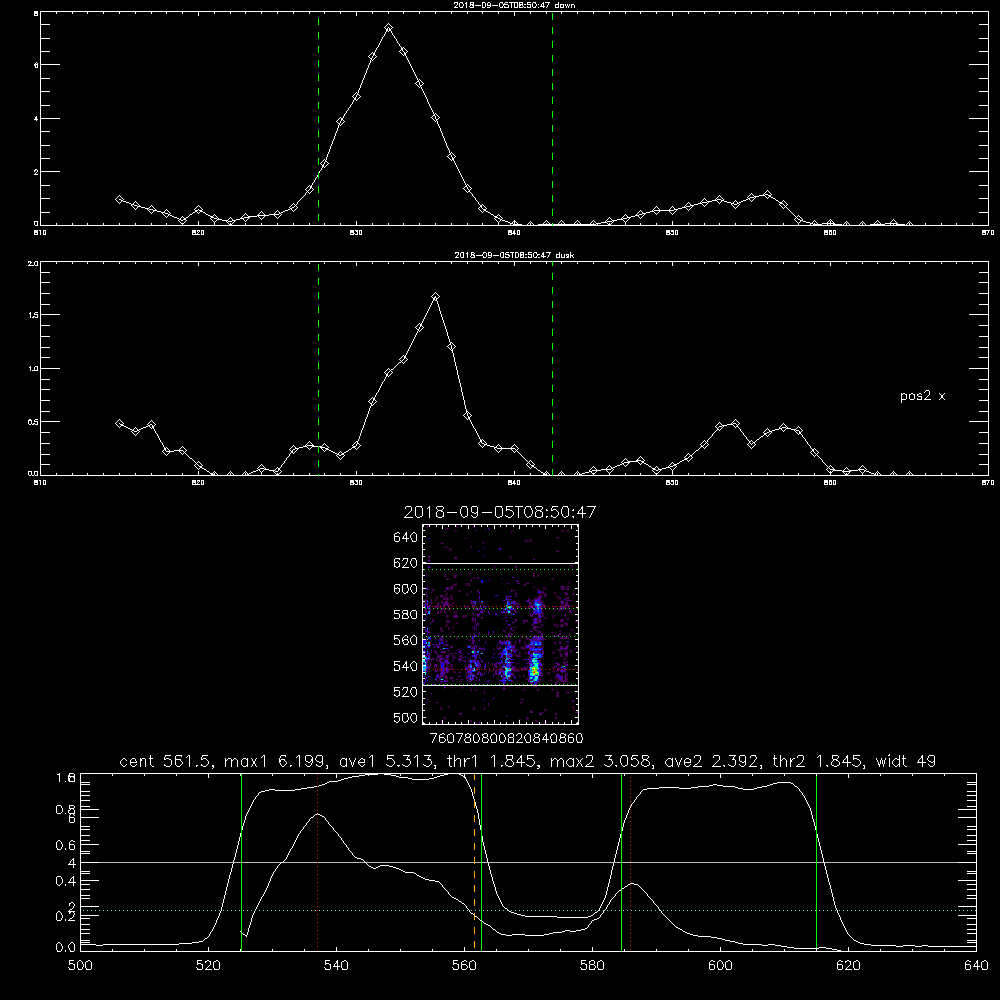Click the red dotted line at 537 in bottom plot
The height and width of the screenshot is (1000, 1000).
tap(318, 862)
